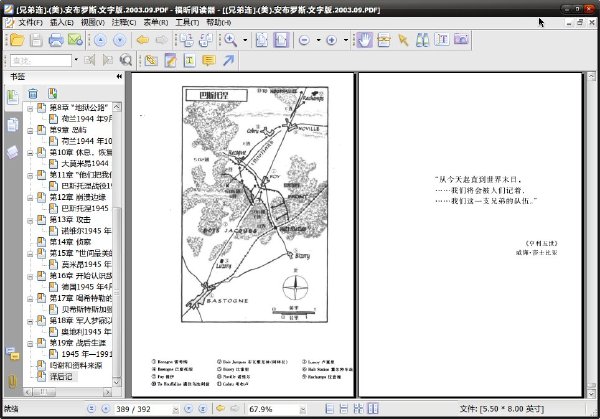The width and height of the screenshot is (600, 419).
Task: Go to bookmark 1945 年—1991
Action: (87, 354)
